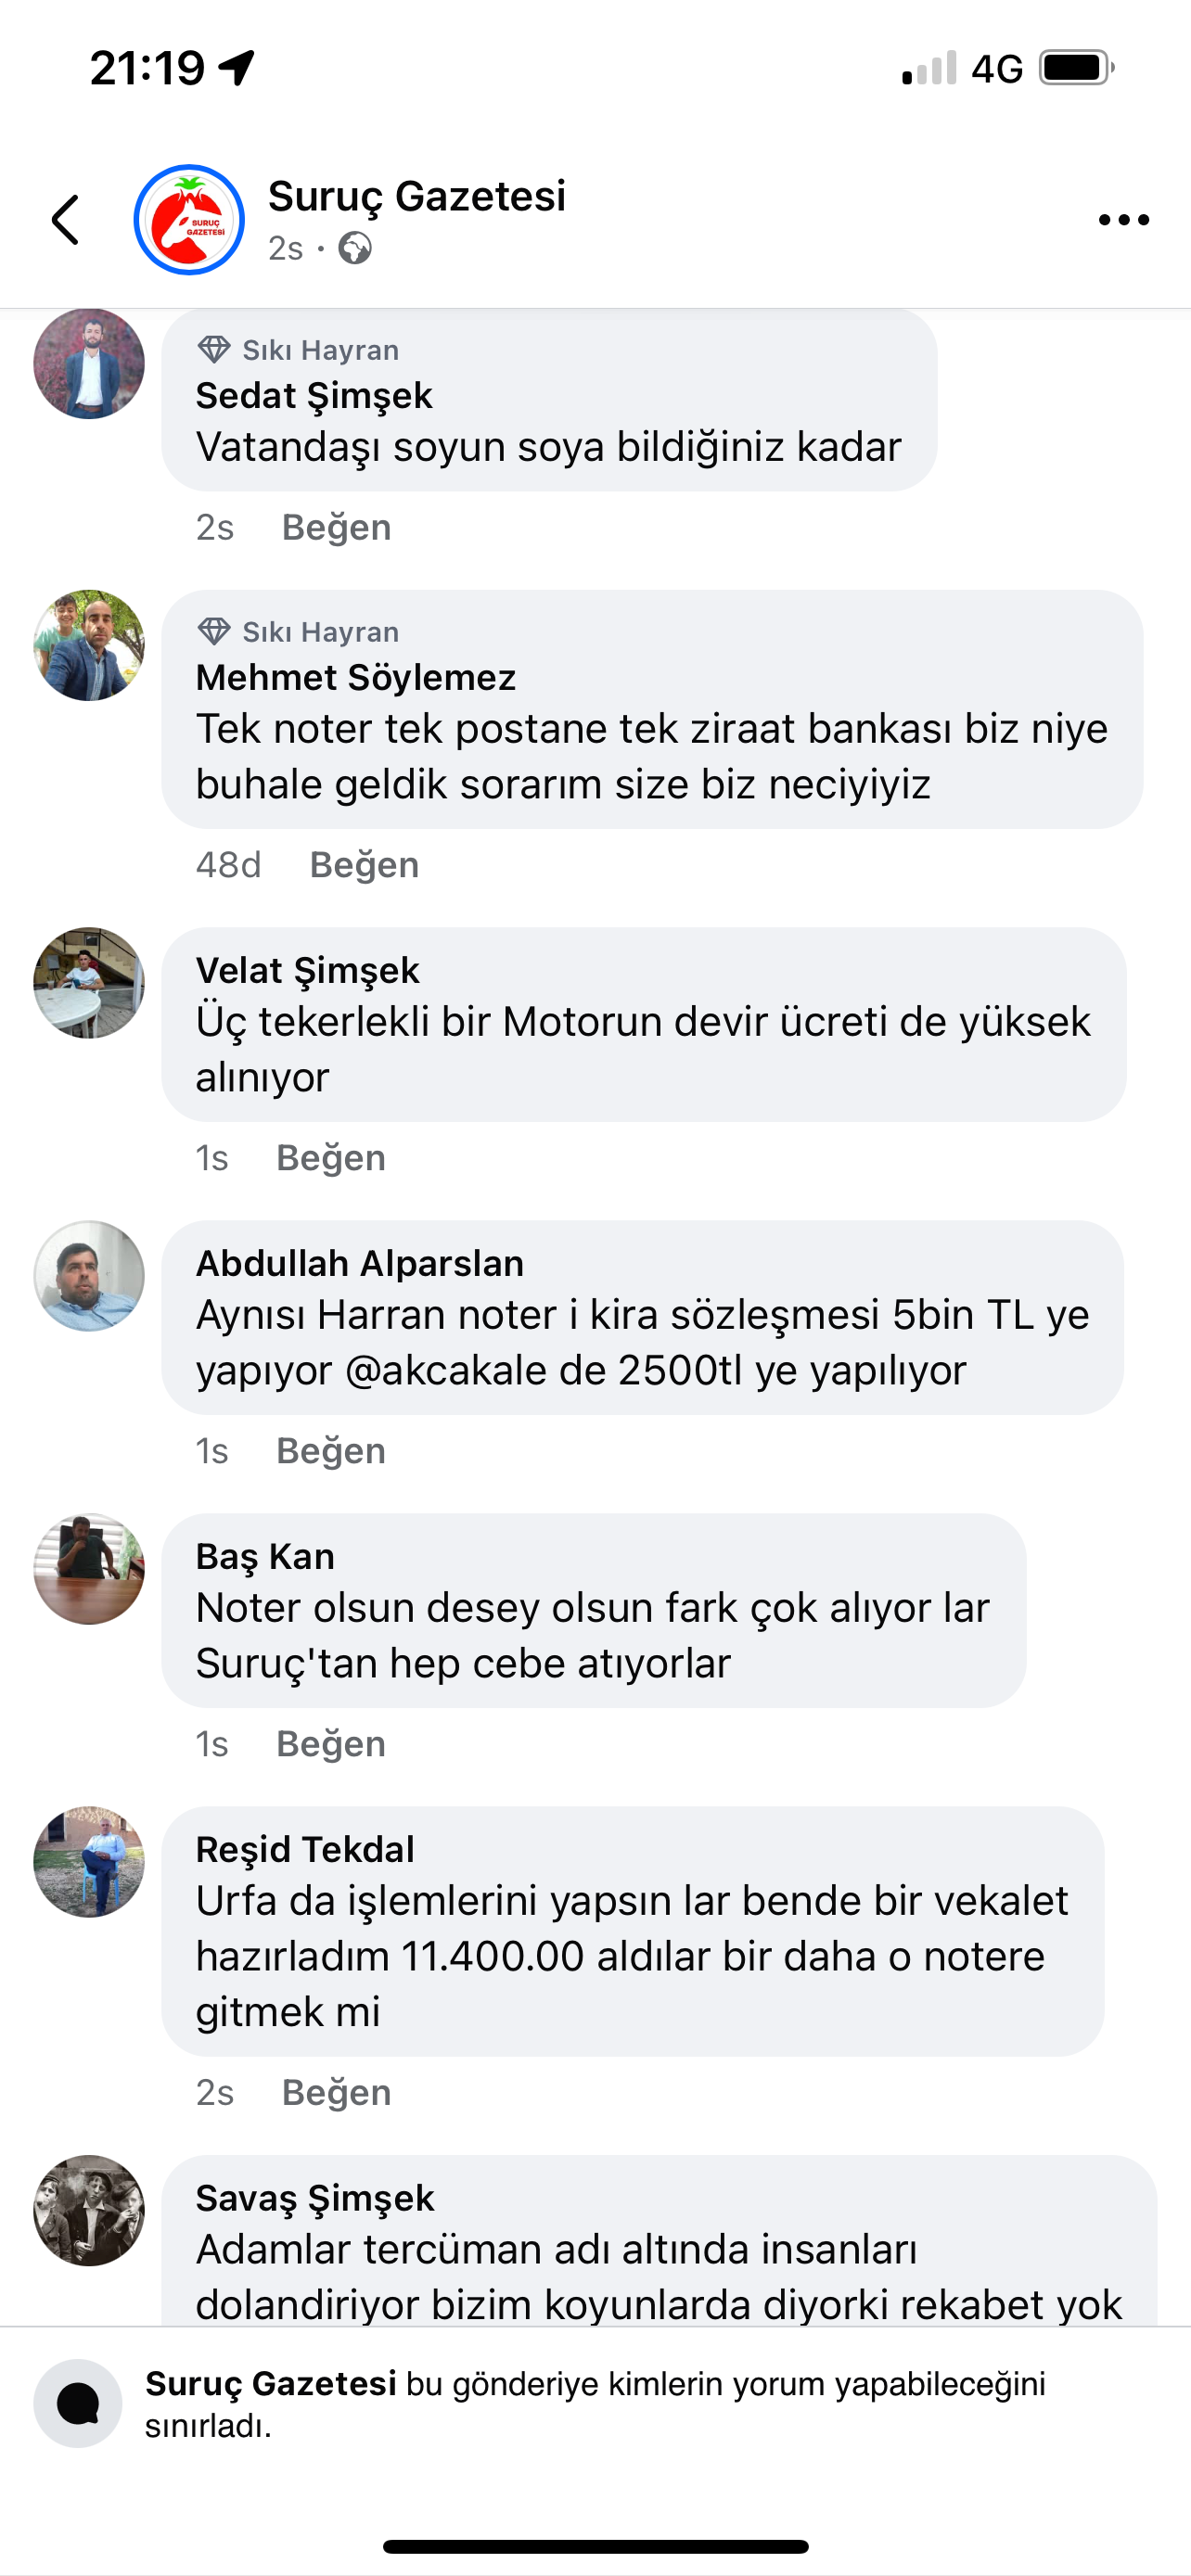Open Suruç Gazetesi page name in header
Viewport: 1191px width, 2576px height.
click(417, 196)
